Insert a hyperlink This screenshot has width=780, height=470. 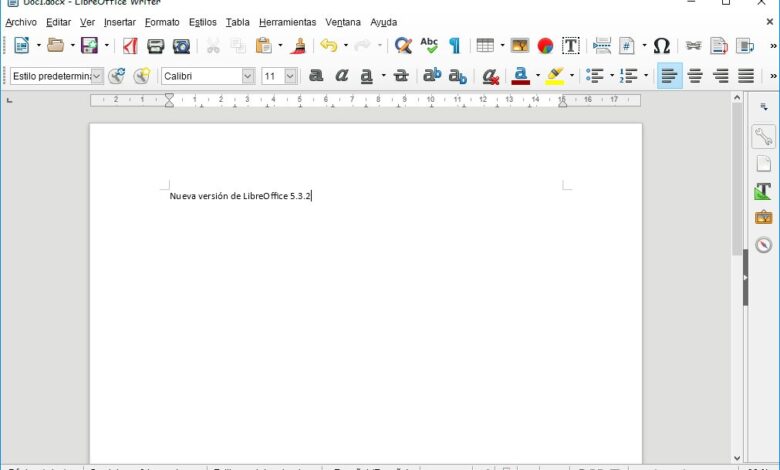[x=693, y=46]
